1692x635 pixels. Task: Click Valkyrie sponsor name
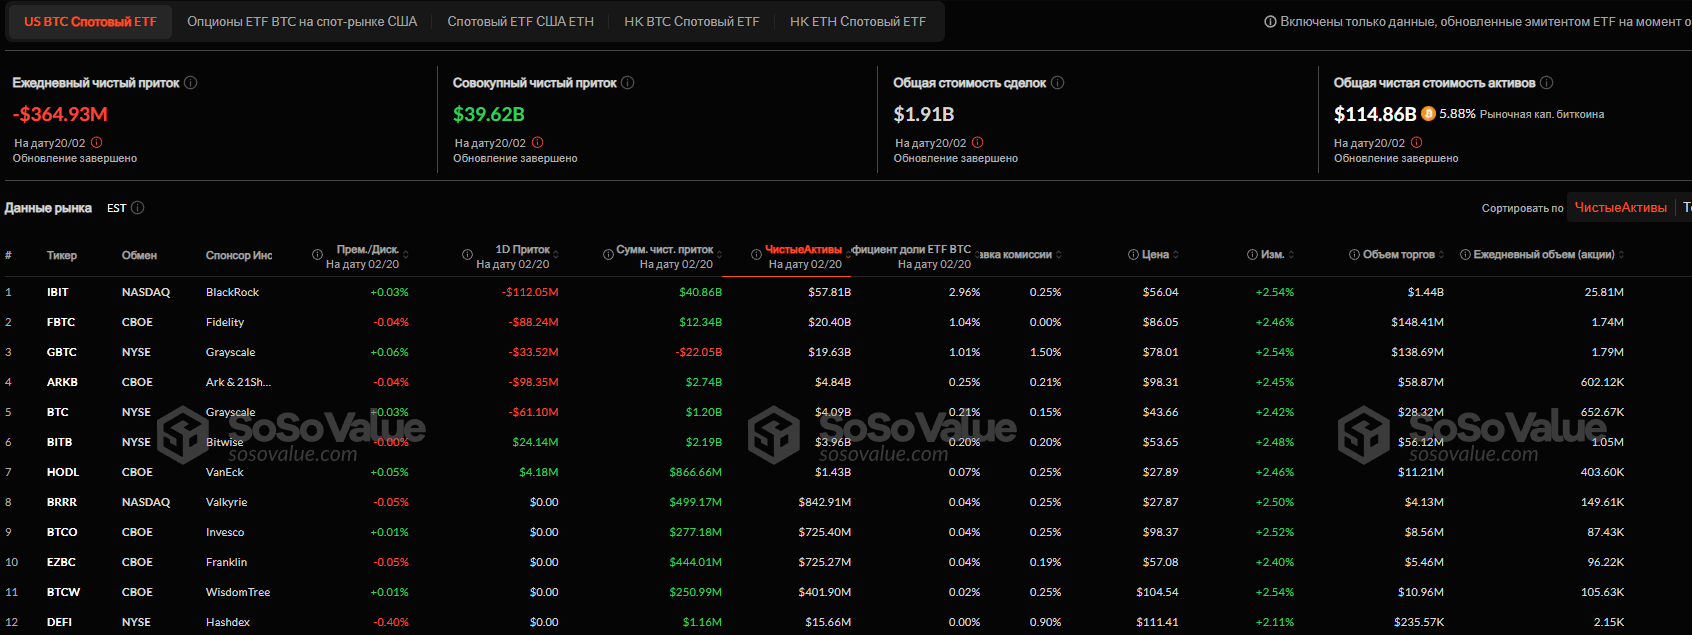tap(226, 502)
